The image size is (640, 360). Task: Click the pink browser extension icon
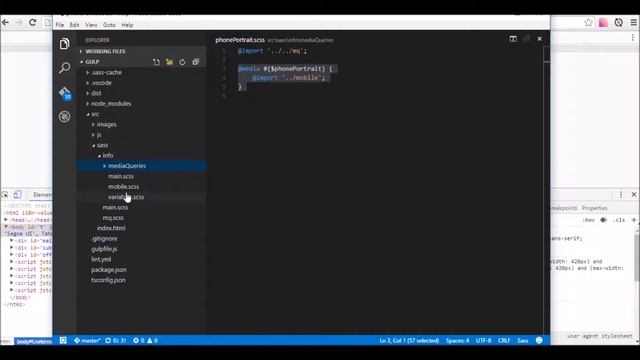[603, 23]
